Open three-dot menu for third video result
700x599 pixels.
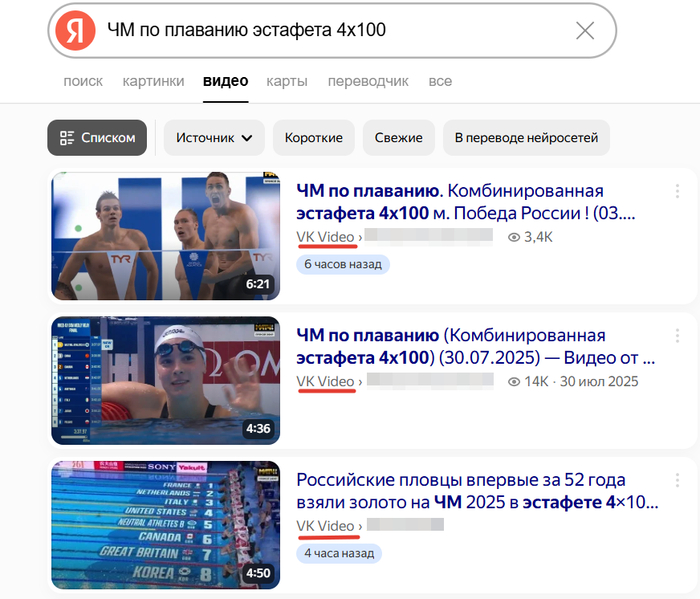click(x=677, y=480)
